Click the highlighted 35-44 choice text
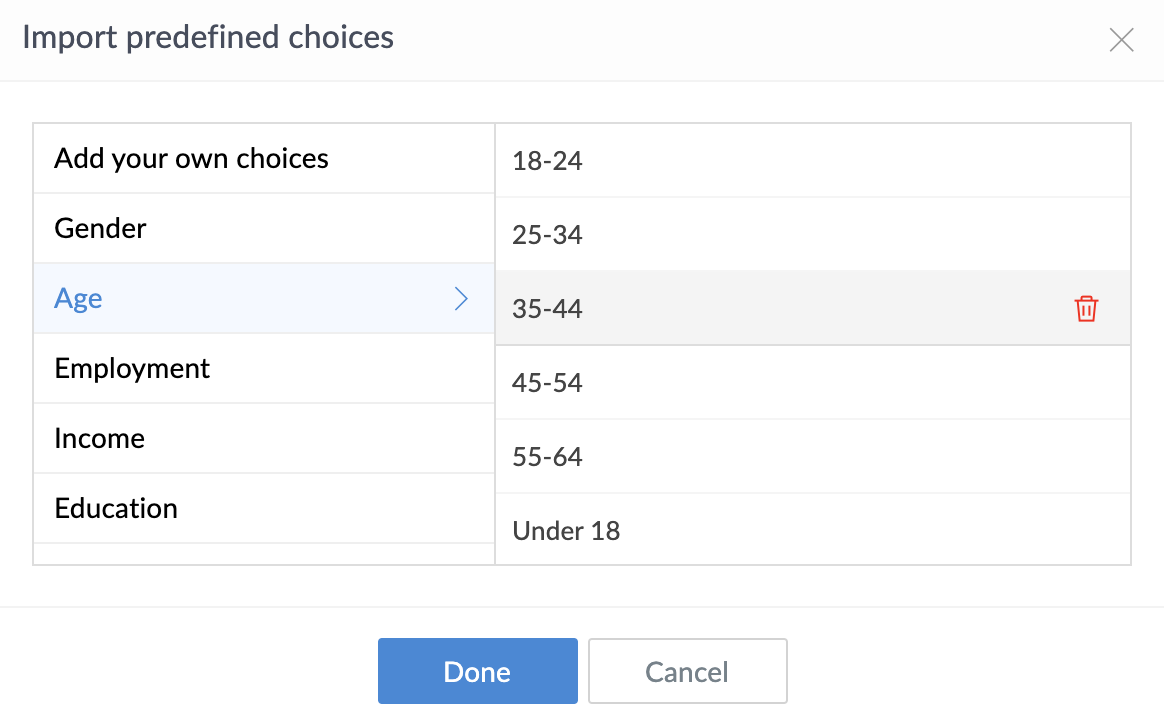1164x724 pixels. [x=547, y=309]
